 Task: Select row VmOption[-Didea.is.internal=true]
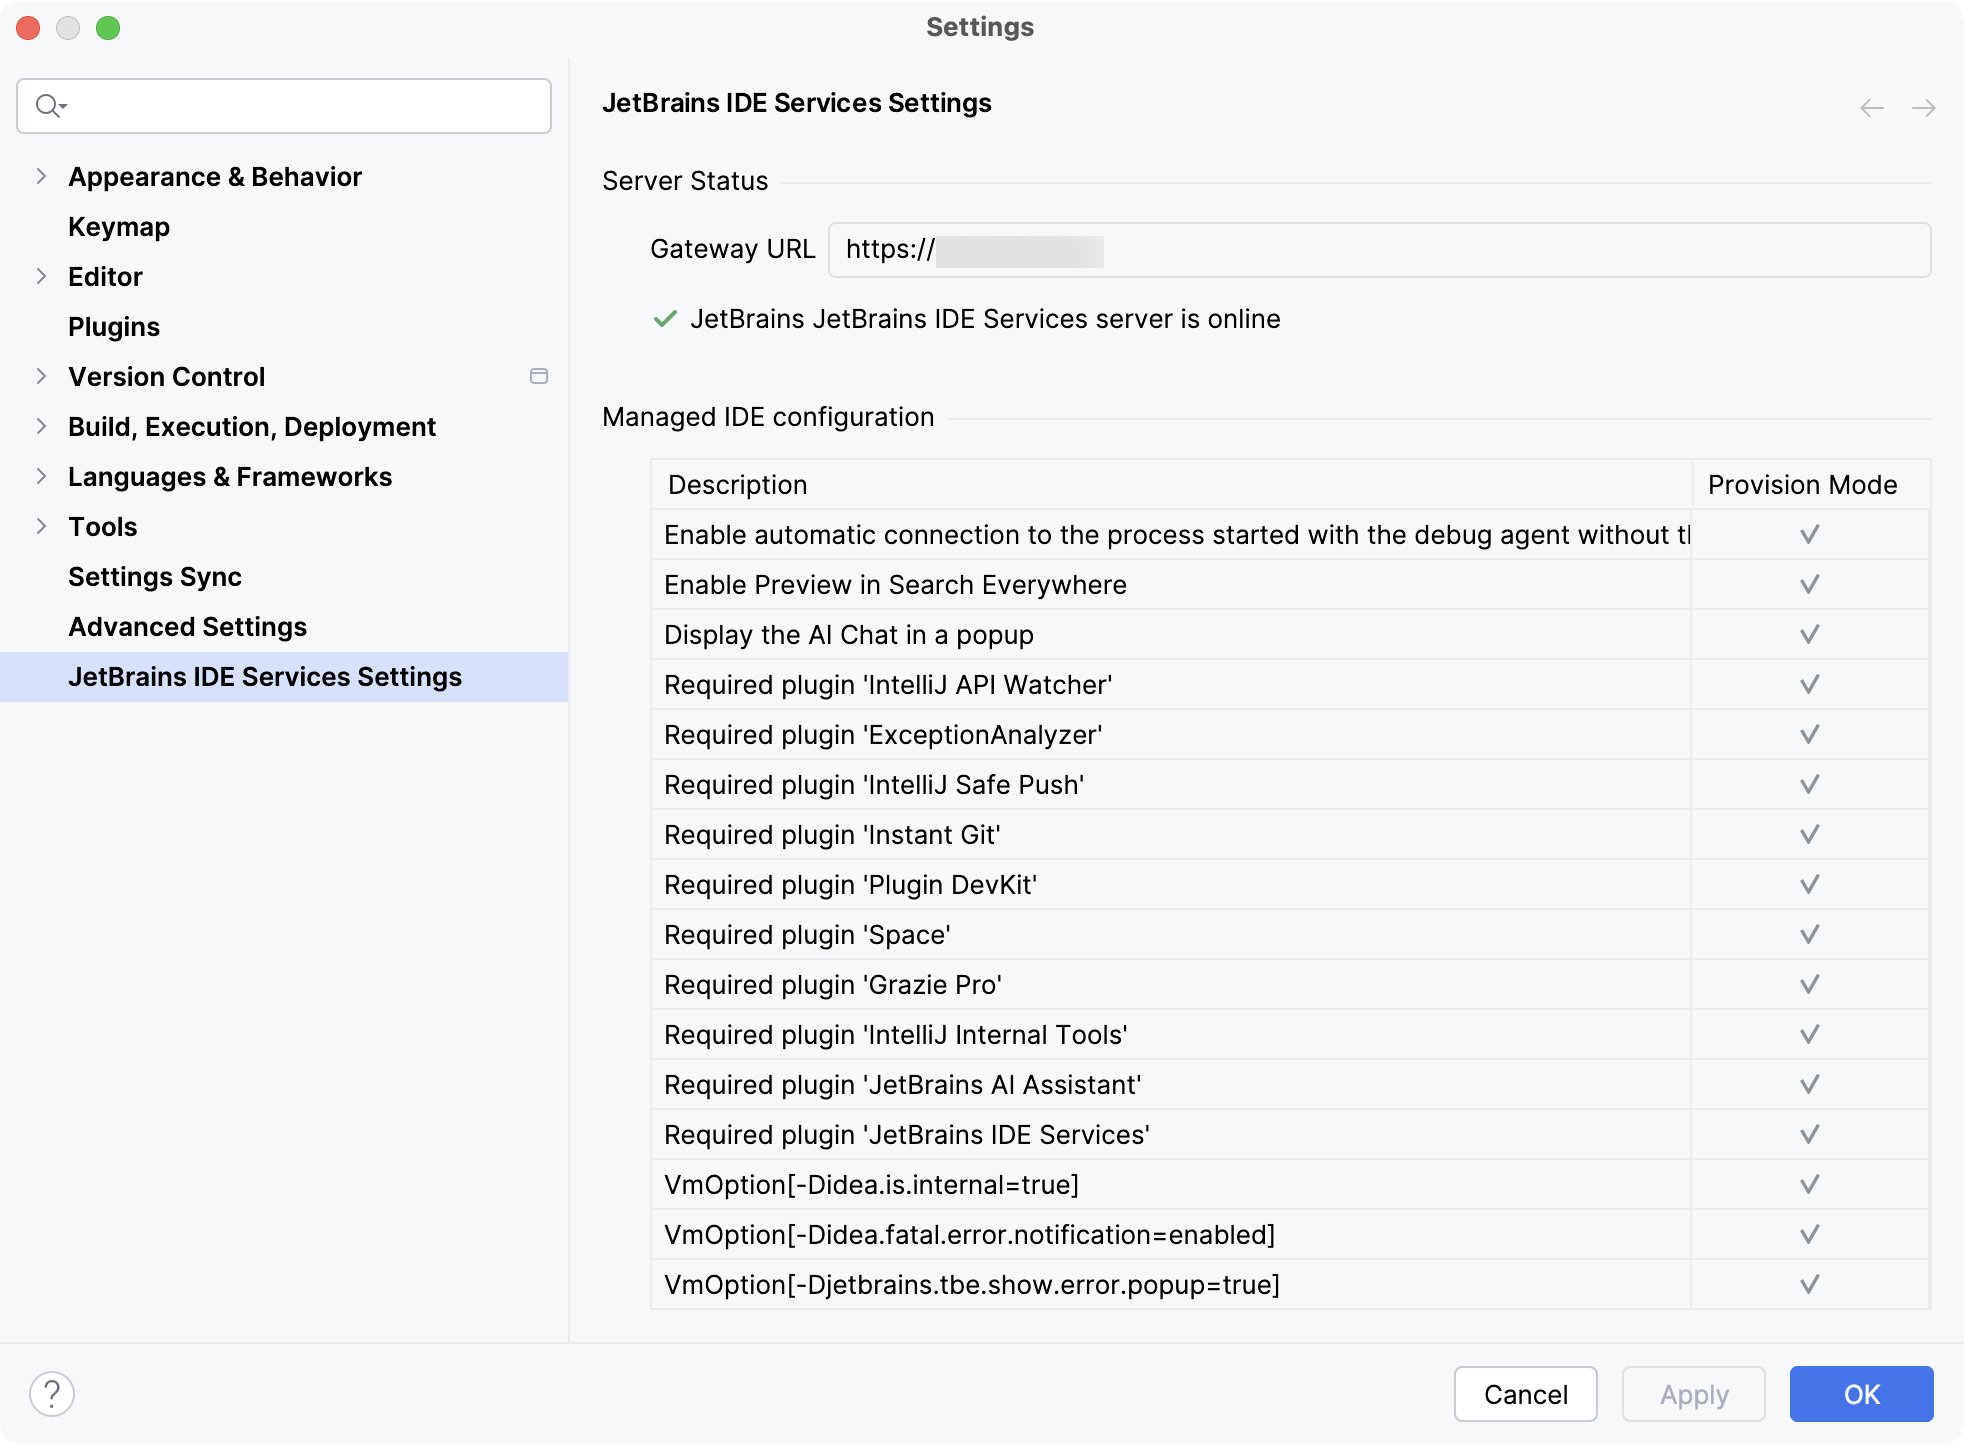tap(1290, 1184)
